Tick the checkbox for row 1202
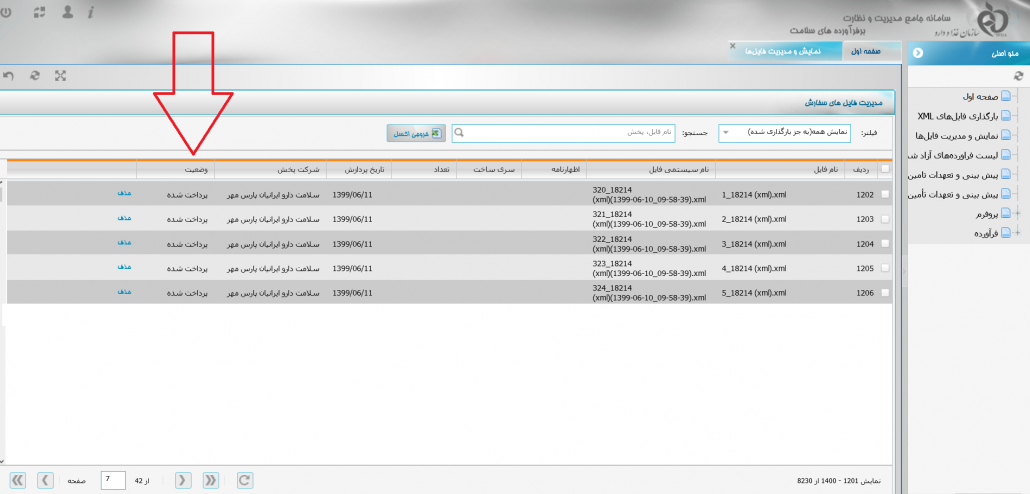 coord(884,194)
